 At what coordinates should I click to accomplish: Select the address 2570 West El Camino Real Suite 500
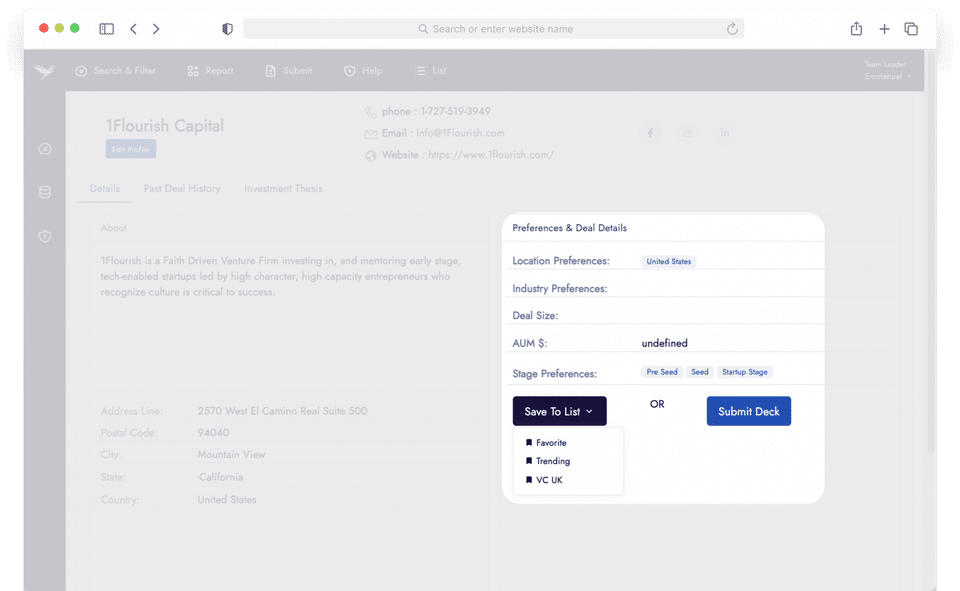point(282,411)
